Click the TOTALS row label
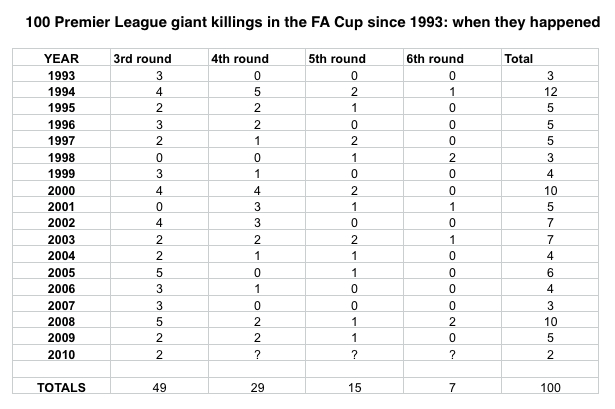 point(61,387)
